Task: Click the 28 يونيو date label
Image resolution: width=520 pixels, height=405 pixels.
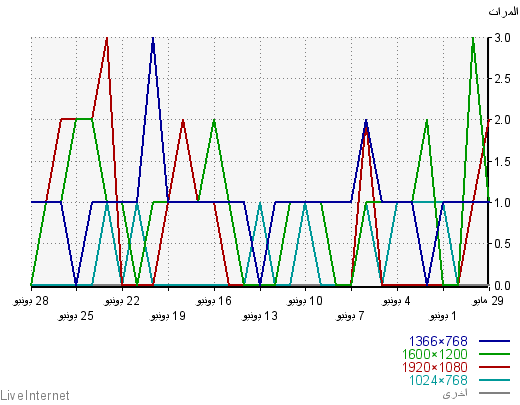Action: pos(31,301)
